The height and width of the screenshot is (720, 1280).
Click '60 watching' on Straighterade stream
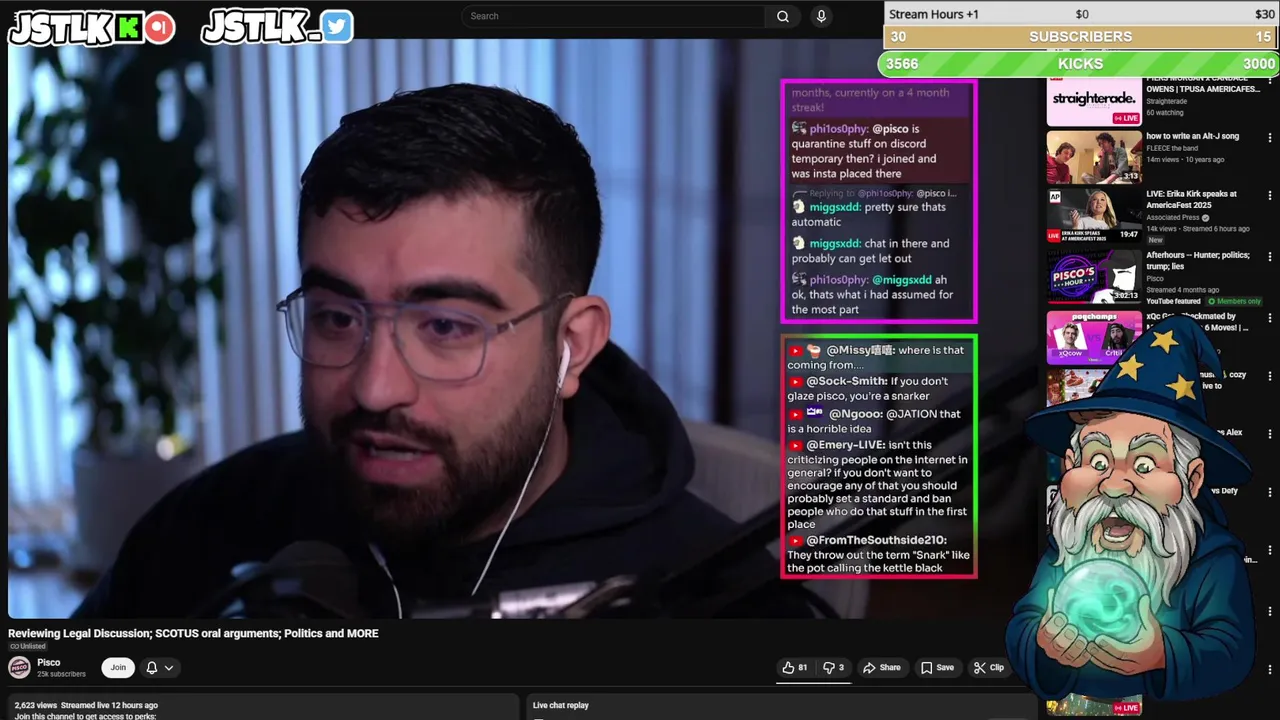point(1165,113)
